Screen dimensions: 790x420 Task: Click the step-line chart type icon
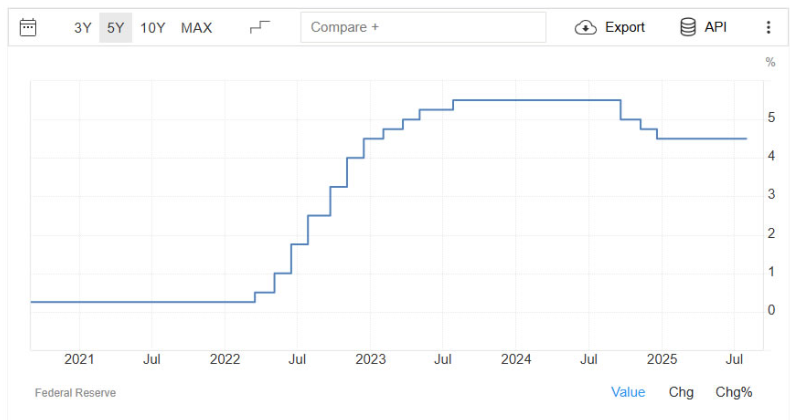pyautogui.click(x=260, y=27)
